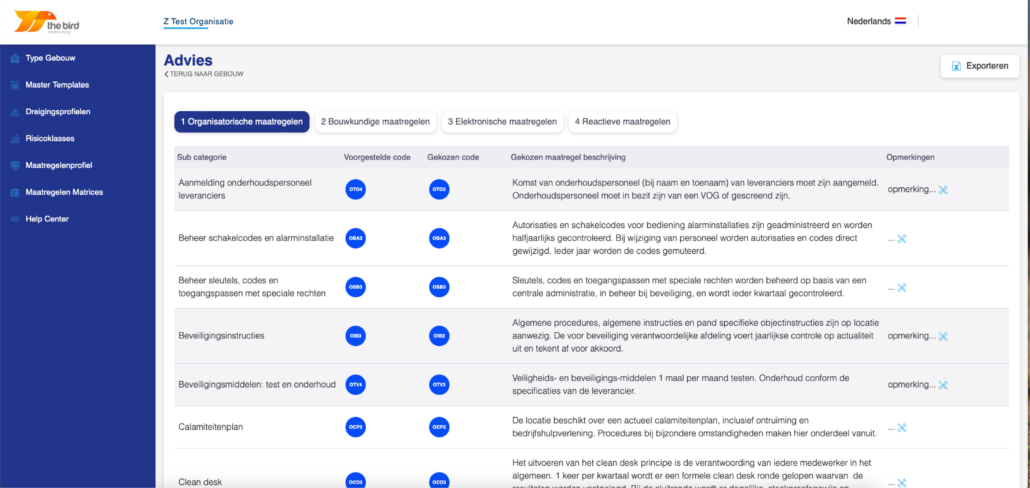Click the Sub categorie column header
The width and height of the screenshot is (1030, 488).
point(202,158)
